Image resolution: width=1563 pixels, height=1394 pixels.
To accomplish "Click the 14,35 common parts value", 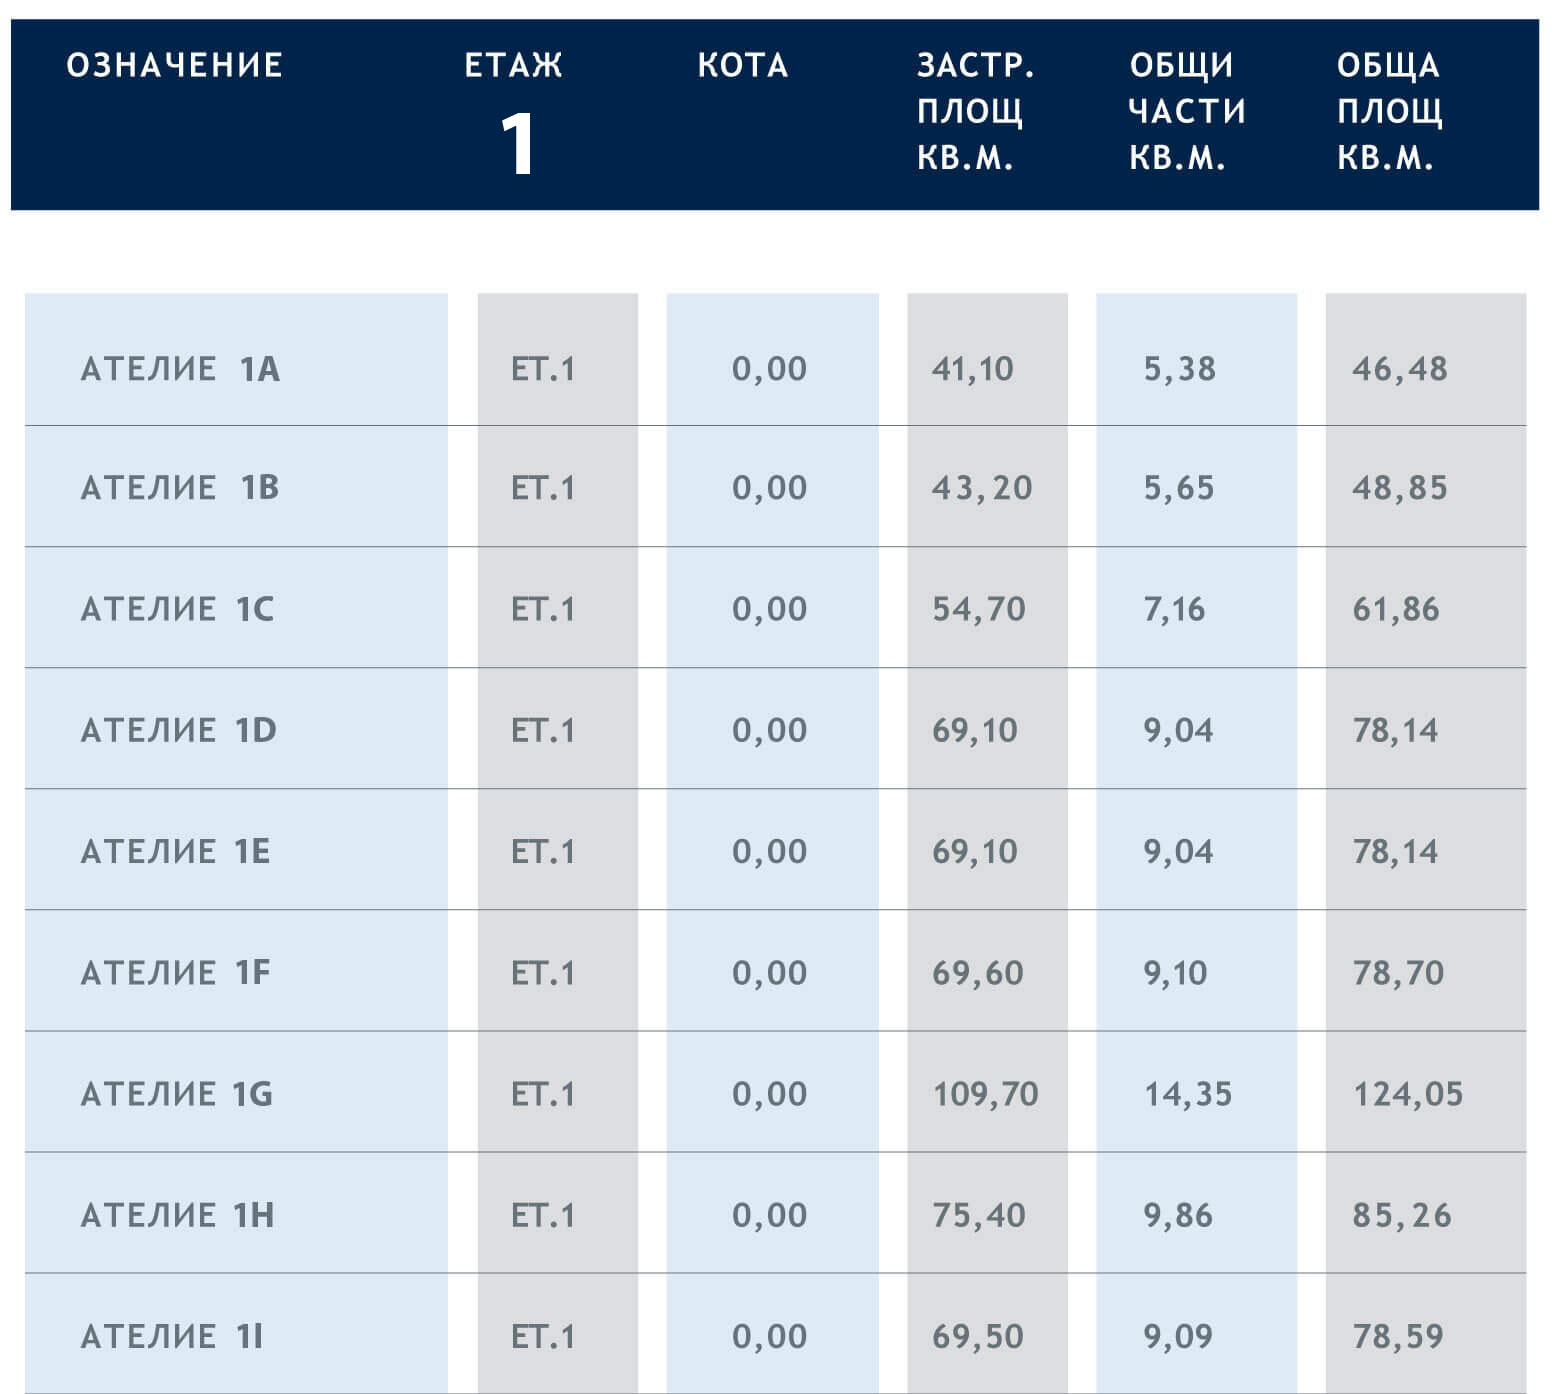I will (1187, 1094).
